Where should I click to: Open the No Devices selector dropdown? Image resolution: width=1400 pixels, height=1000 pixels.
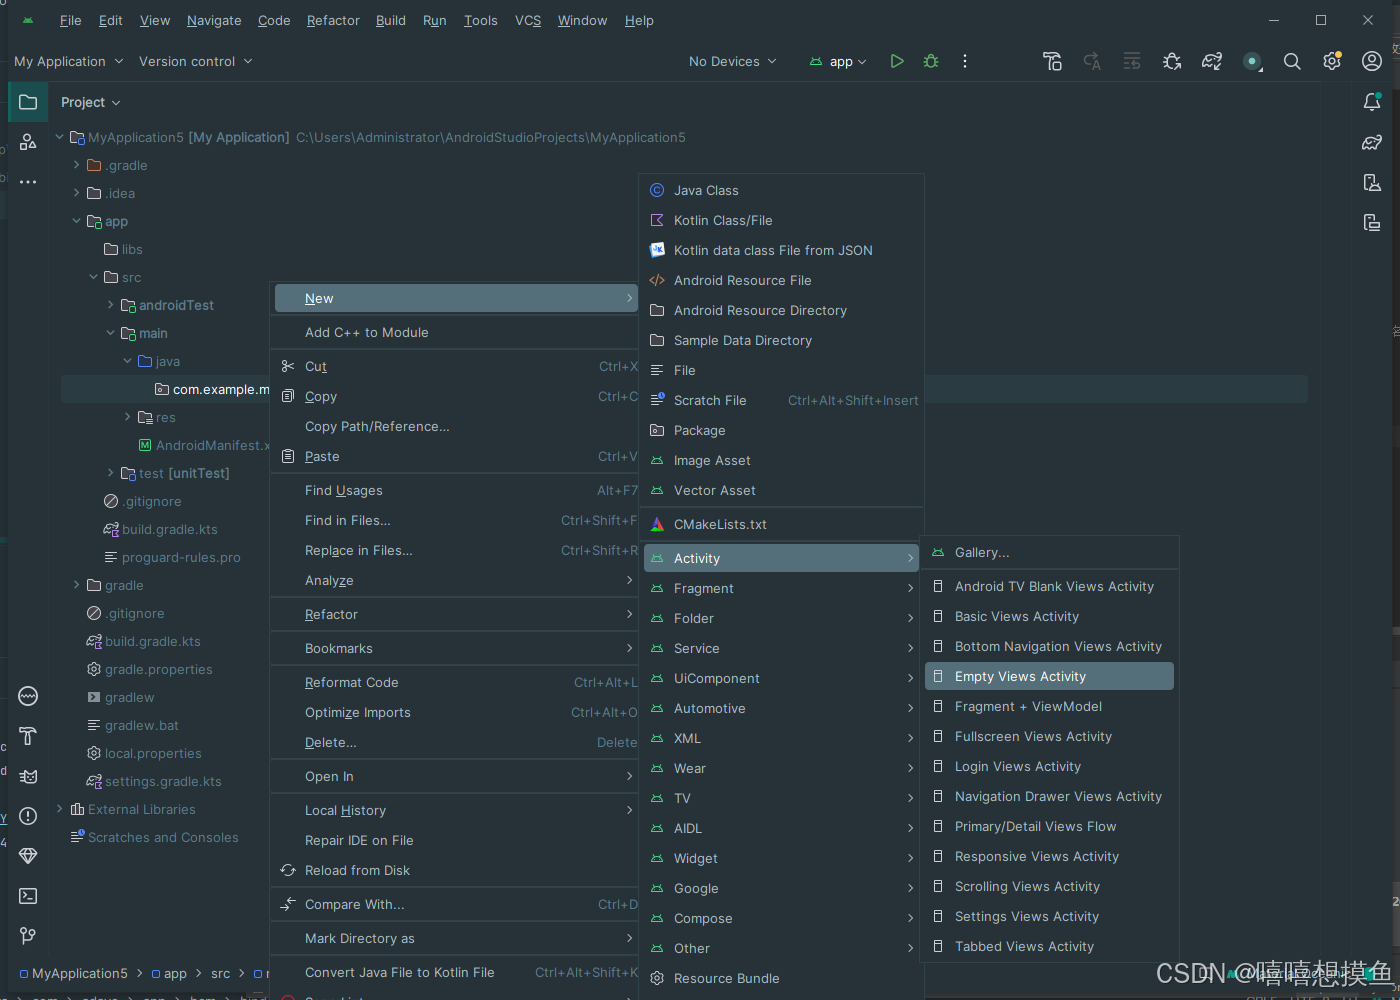(733, 61)
